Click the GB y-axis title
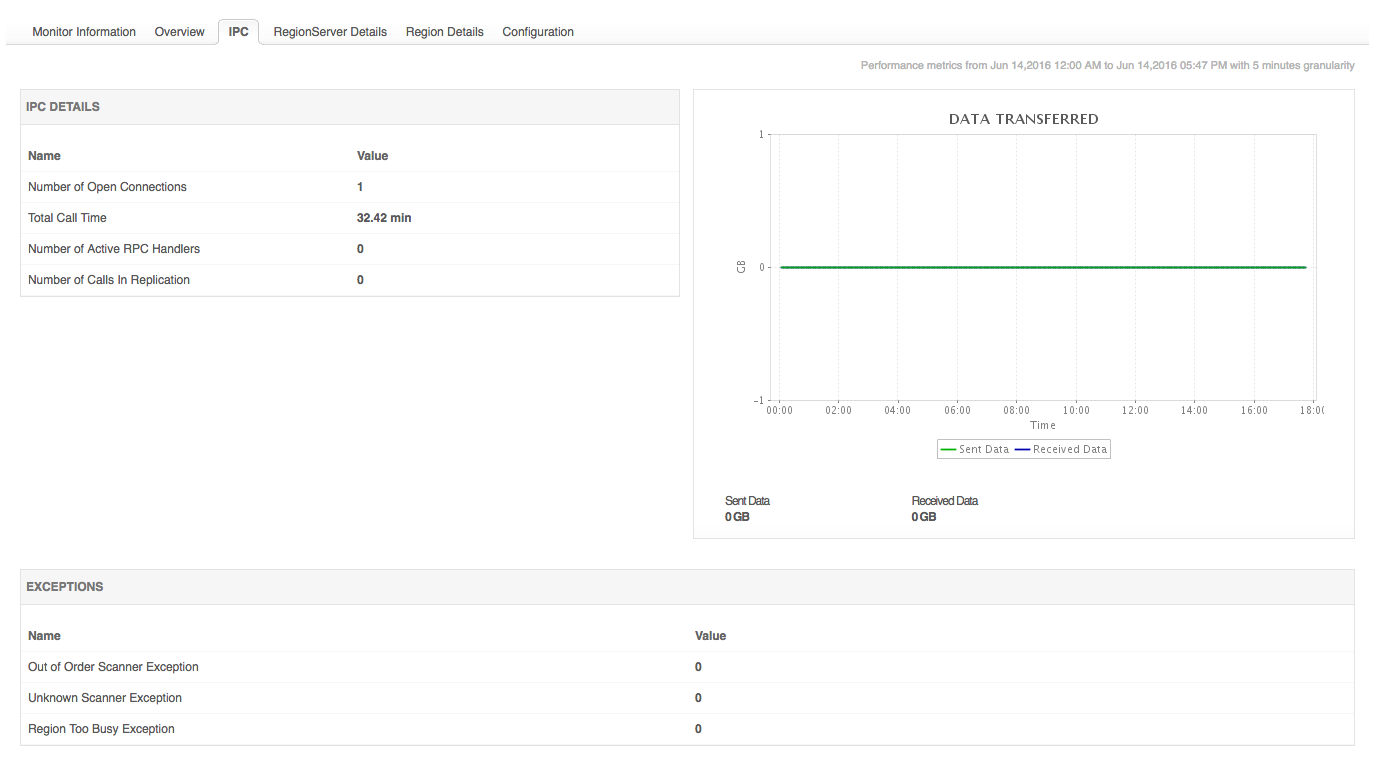 click(741, 267)
